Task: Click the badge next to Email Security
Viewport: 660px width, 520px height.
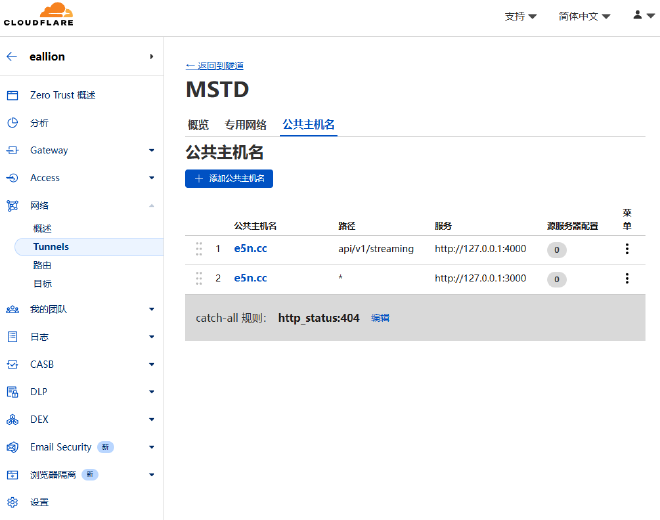Action: click(x=106, y=447)
